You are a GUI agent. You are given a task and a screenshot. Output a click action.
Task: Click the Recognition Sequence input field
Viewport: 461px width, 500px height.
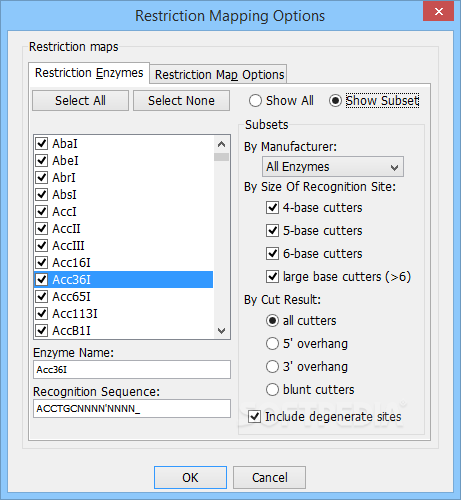[x=132, y=408]
